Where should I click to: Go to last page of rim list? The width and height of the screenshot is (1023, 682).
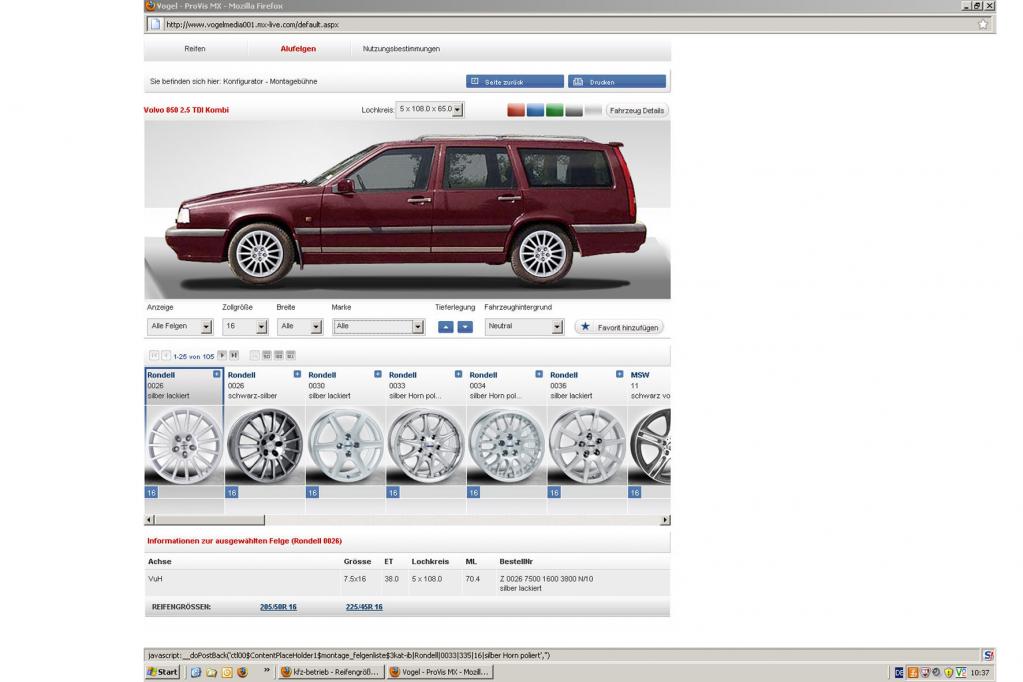(x=234, y=356)
